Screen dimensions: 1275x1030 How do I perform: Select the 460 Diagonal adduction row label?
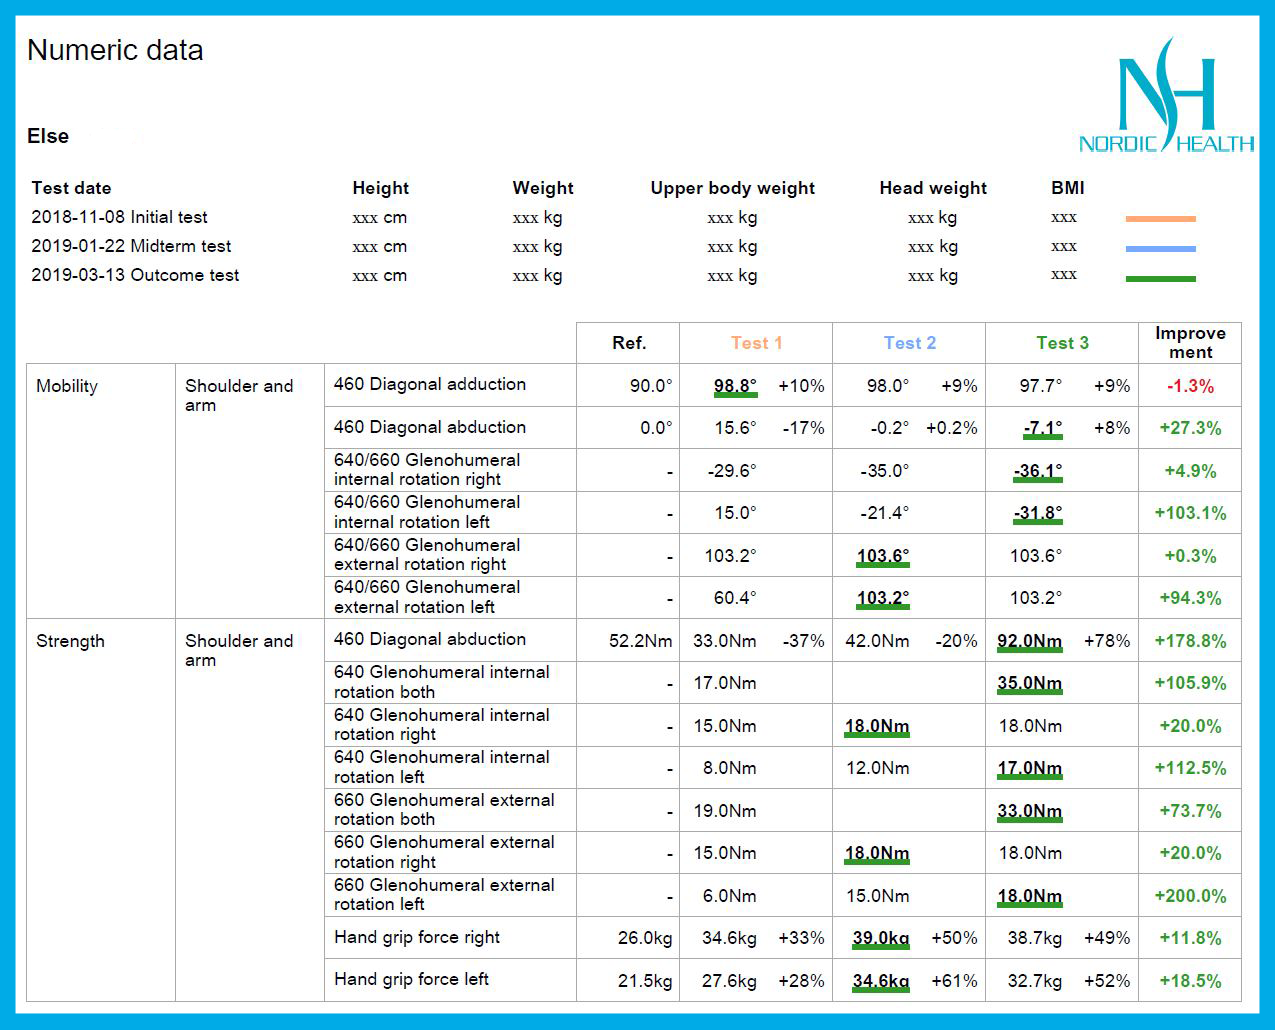[x=430, y=384]
